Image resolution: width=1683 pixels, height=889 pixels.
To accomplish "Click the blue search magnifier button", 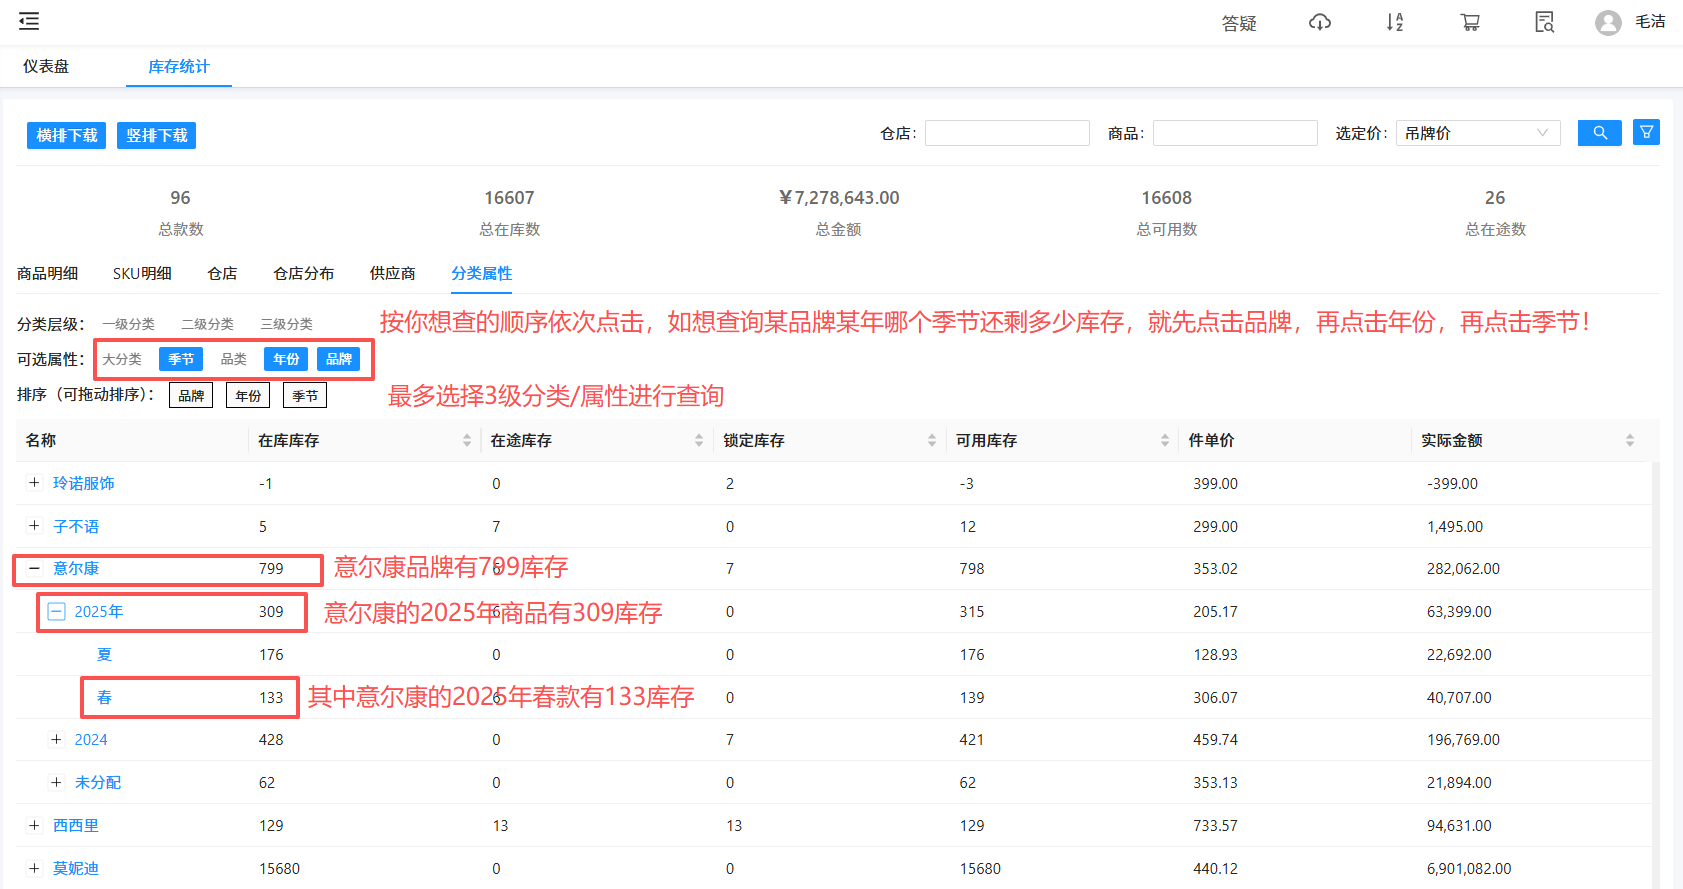I will [1600, 132].
